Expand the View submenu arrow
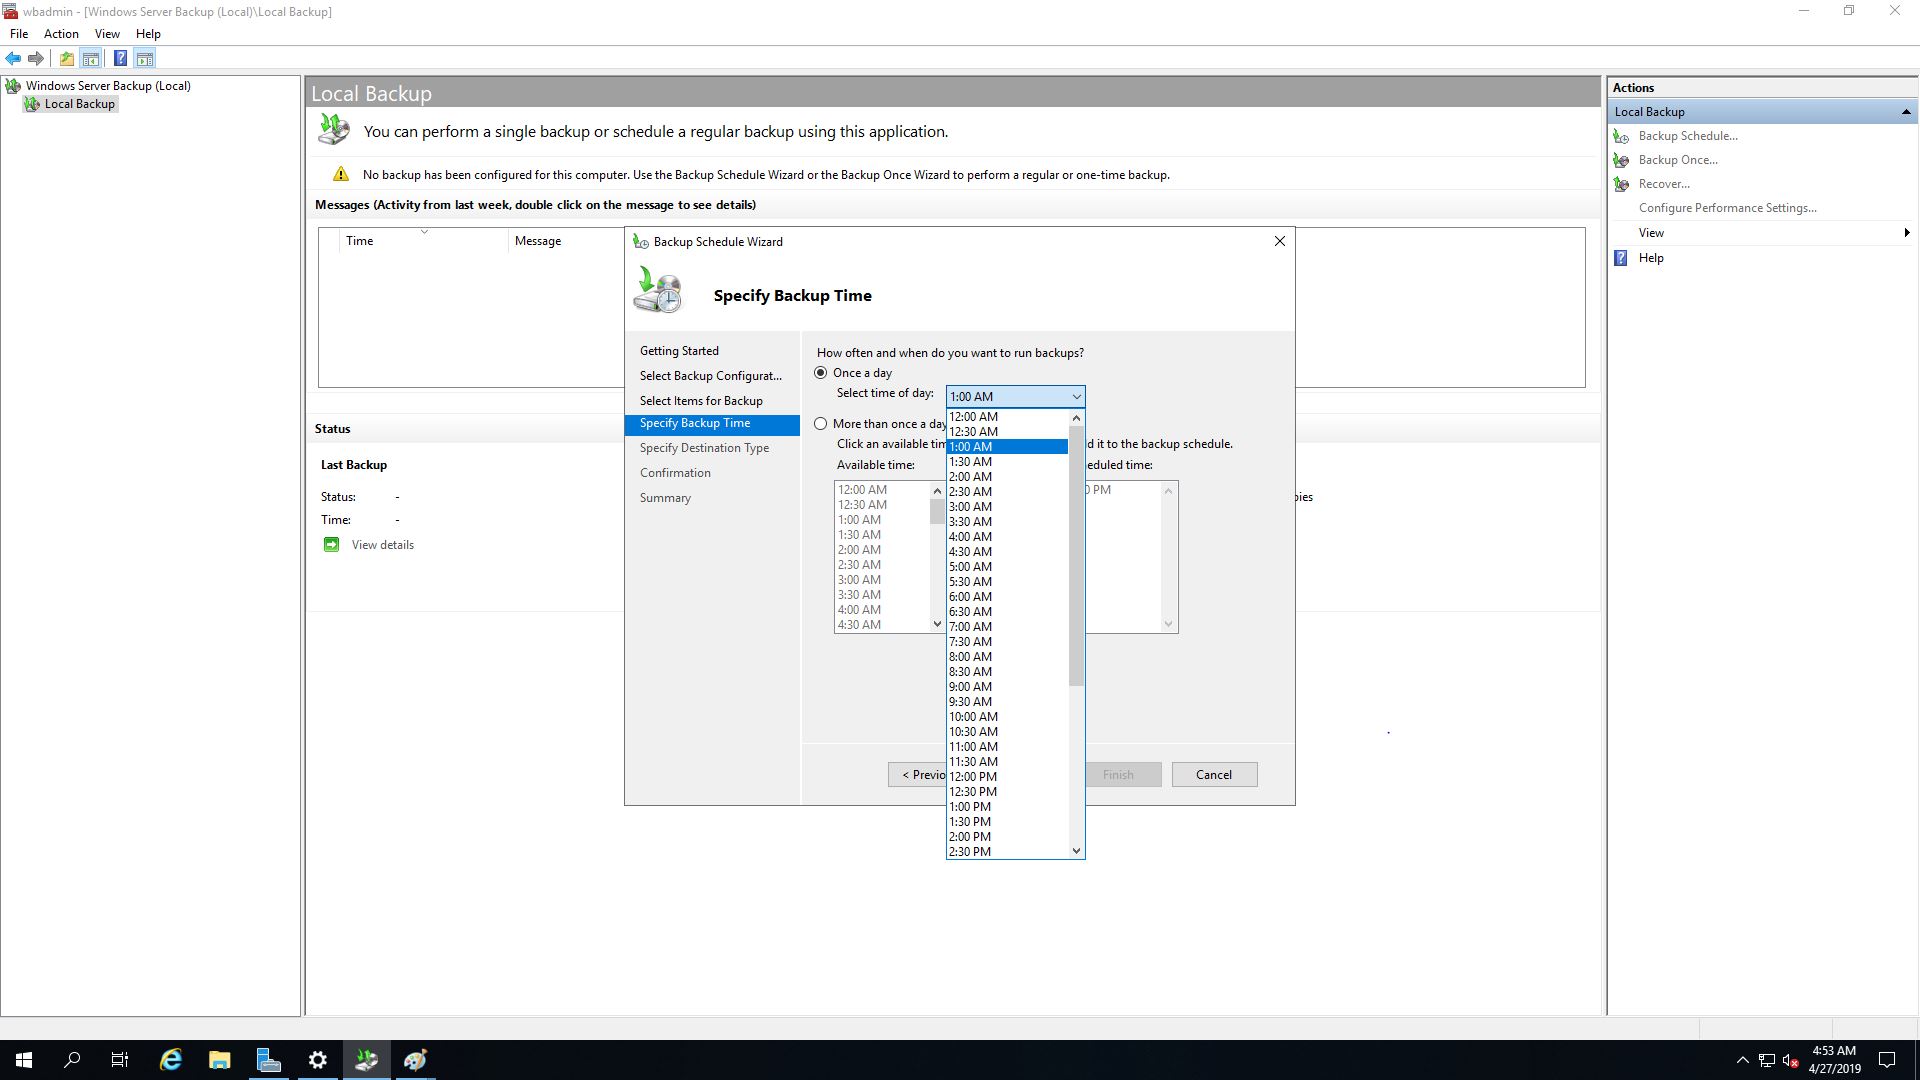Screen dimensions: 1920x1080 pos(1907,233)
